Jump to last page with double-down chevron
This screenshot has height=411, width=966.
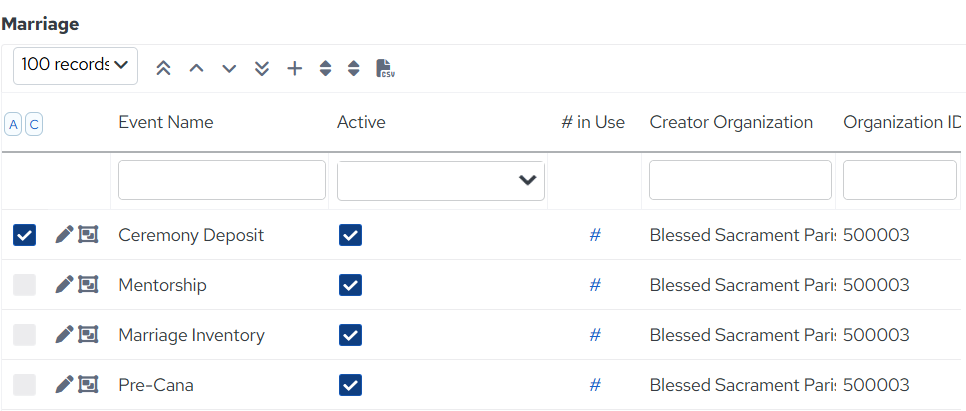tap(262, 68)
